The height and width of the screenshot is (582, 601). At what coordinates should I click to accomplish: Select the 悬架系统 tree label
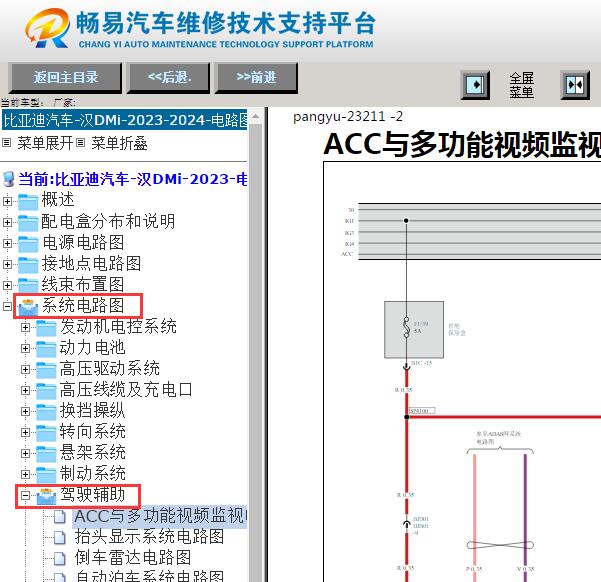click(x=92, y=453)
